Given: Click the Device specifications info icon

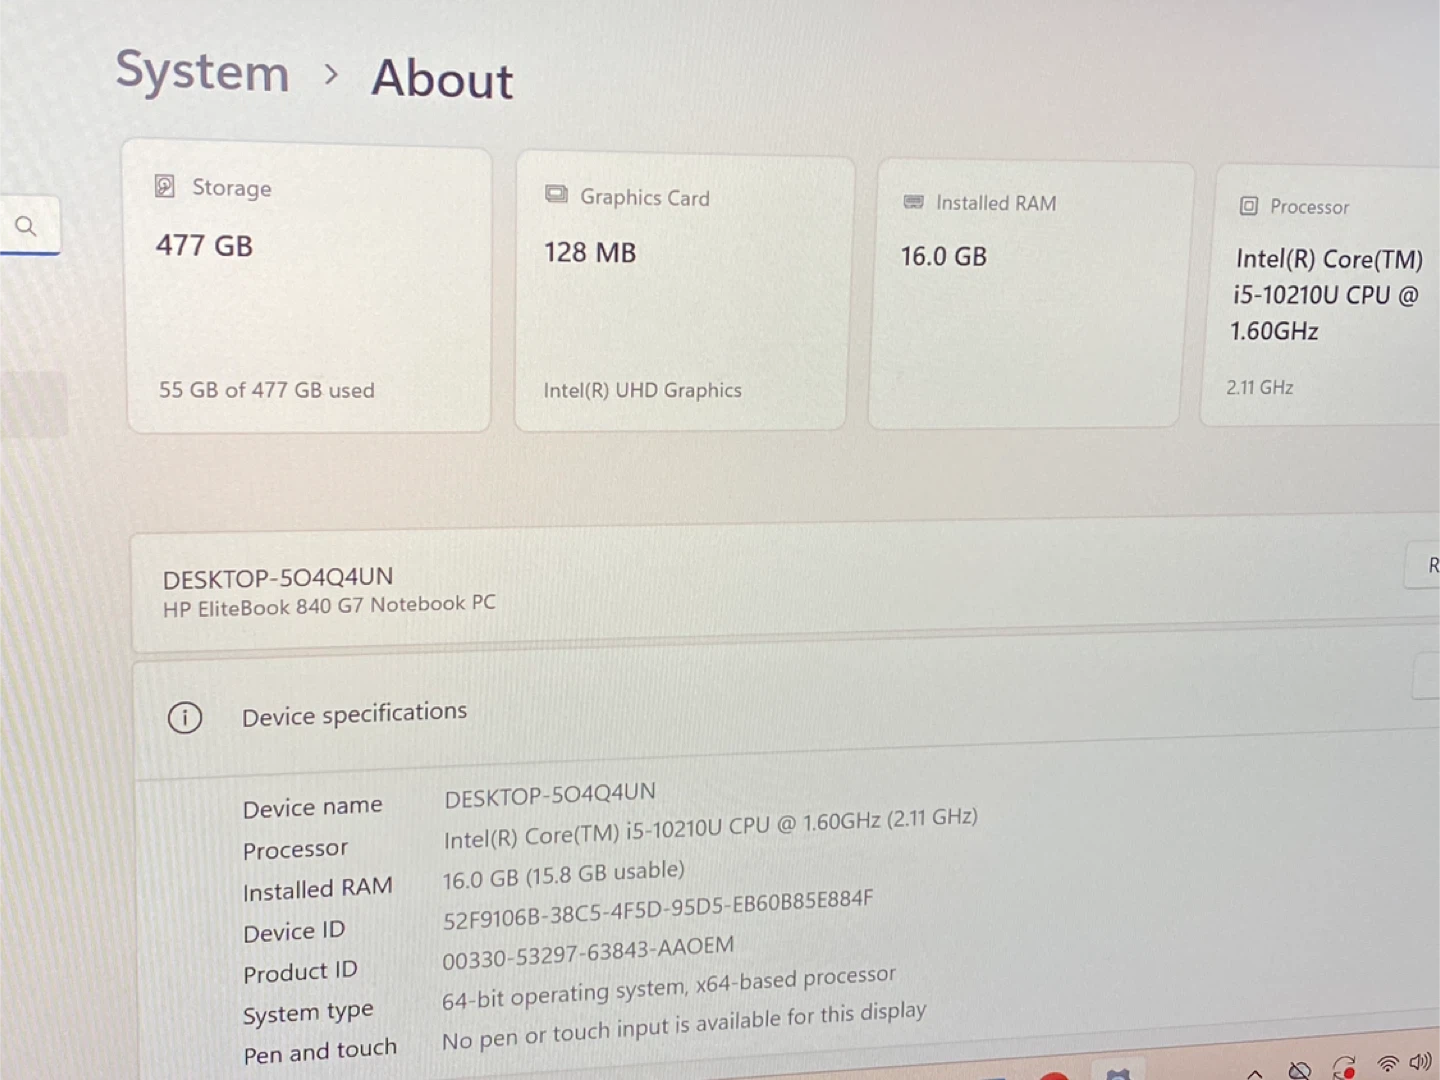Looking at the screenshot, I should pos(185,717).
